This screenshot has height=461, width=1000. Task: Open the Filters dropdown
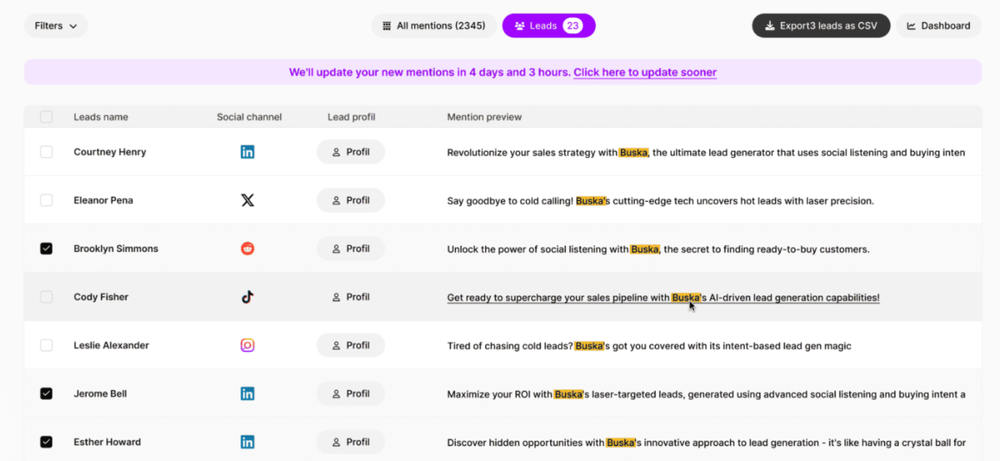point(56,26)
